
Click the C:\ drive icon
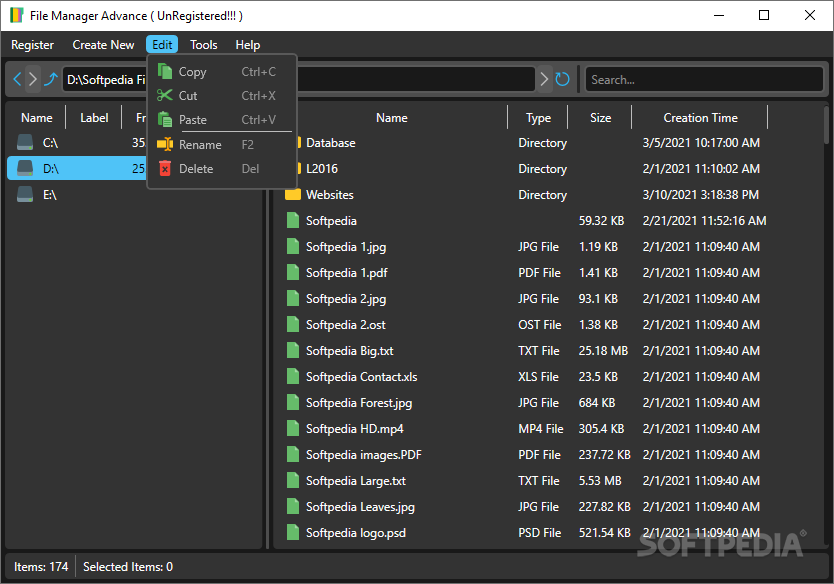tap(25, 142)
